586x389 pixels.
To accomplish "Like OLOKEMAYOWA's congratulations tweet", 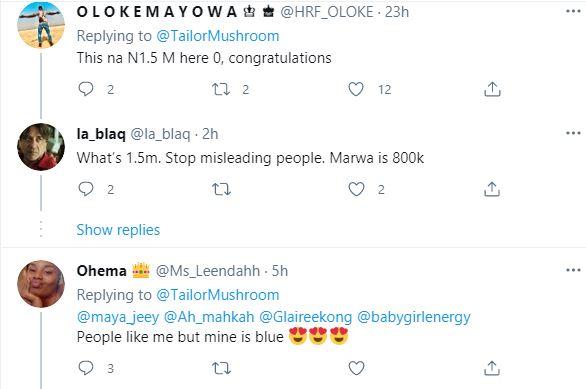I will (356, 89).
